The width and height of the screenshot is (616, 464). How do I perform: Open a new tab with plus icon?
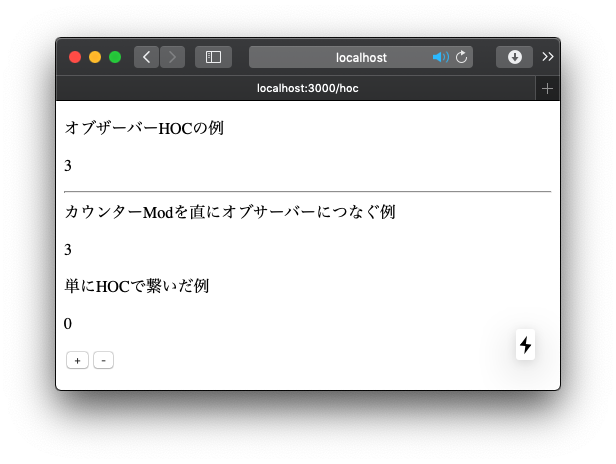coord(547,89)
